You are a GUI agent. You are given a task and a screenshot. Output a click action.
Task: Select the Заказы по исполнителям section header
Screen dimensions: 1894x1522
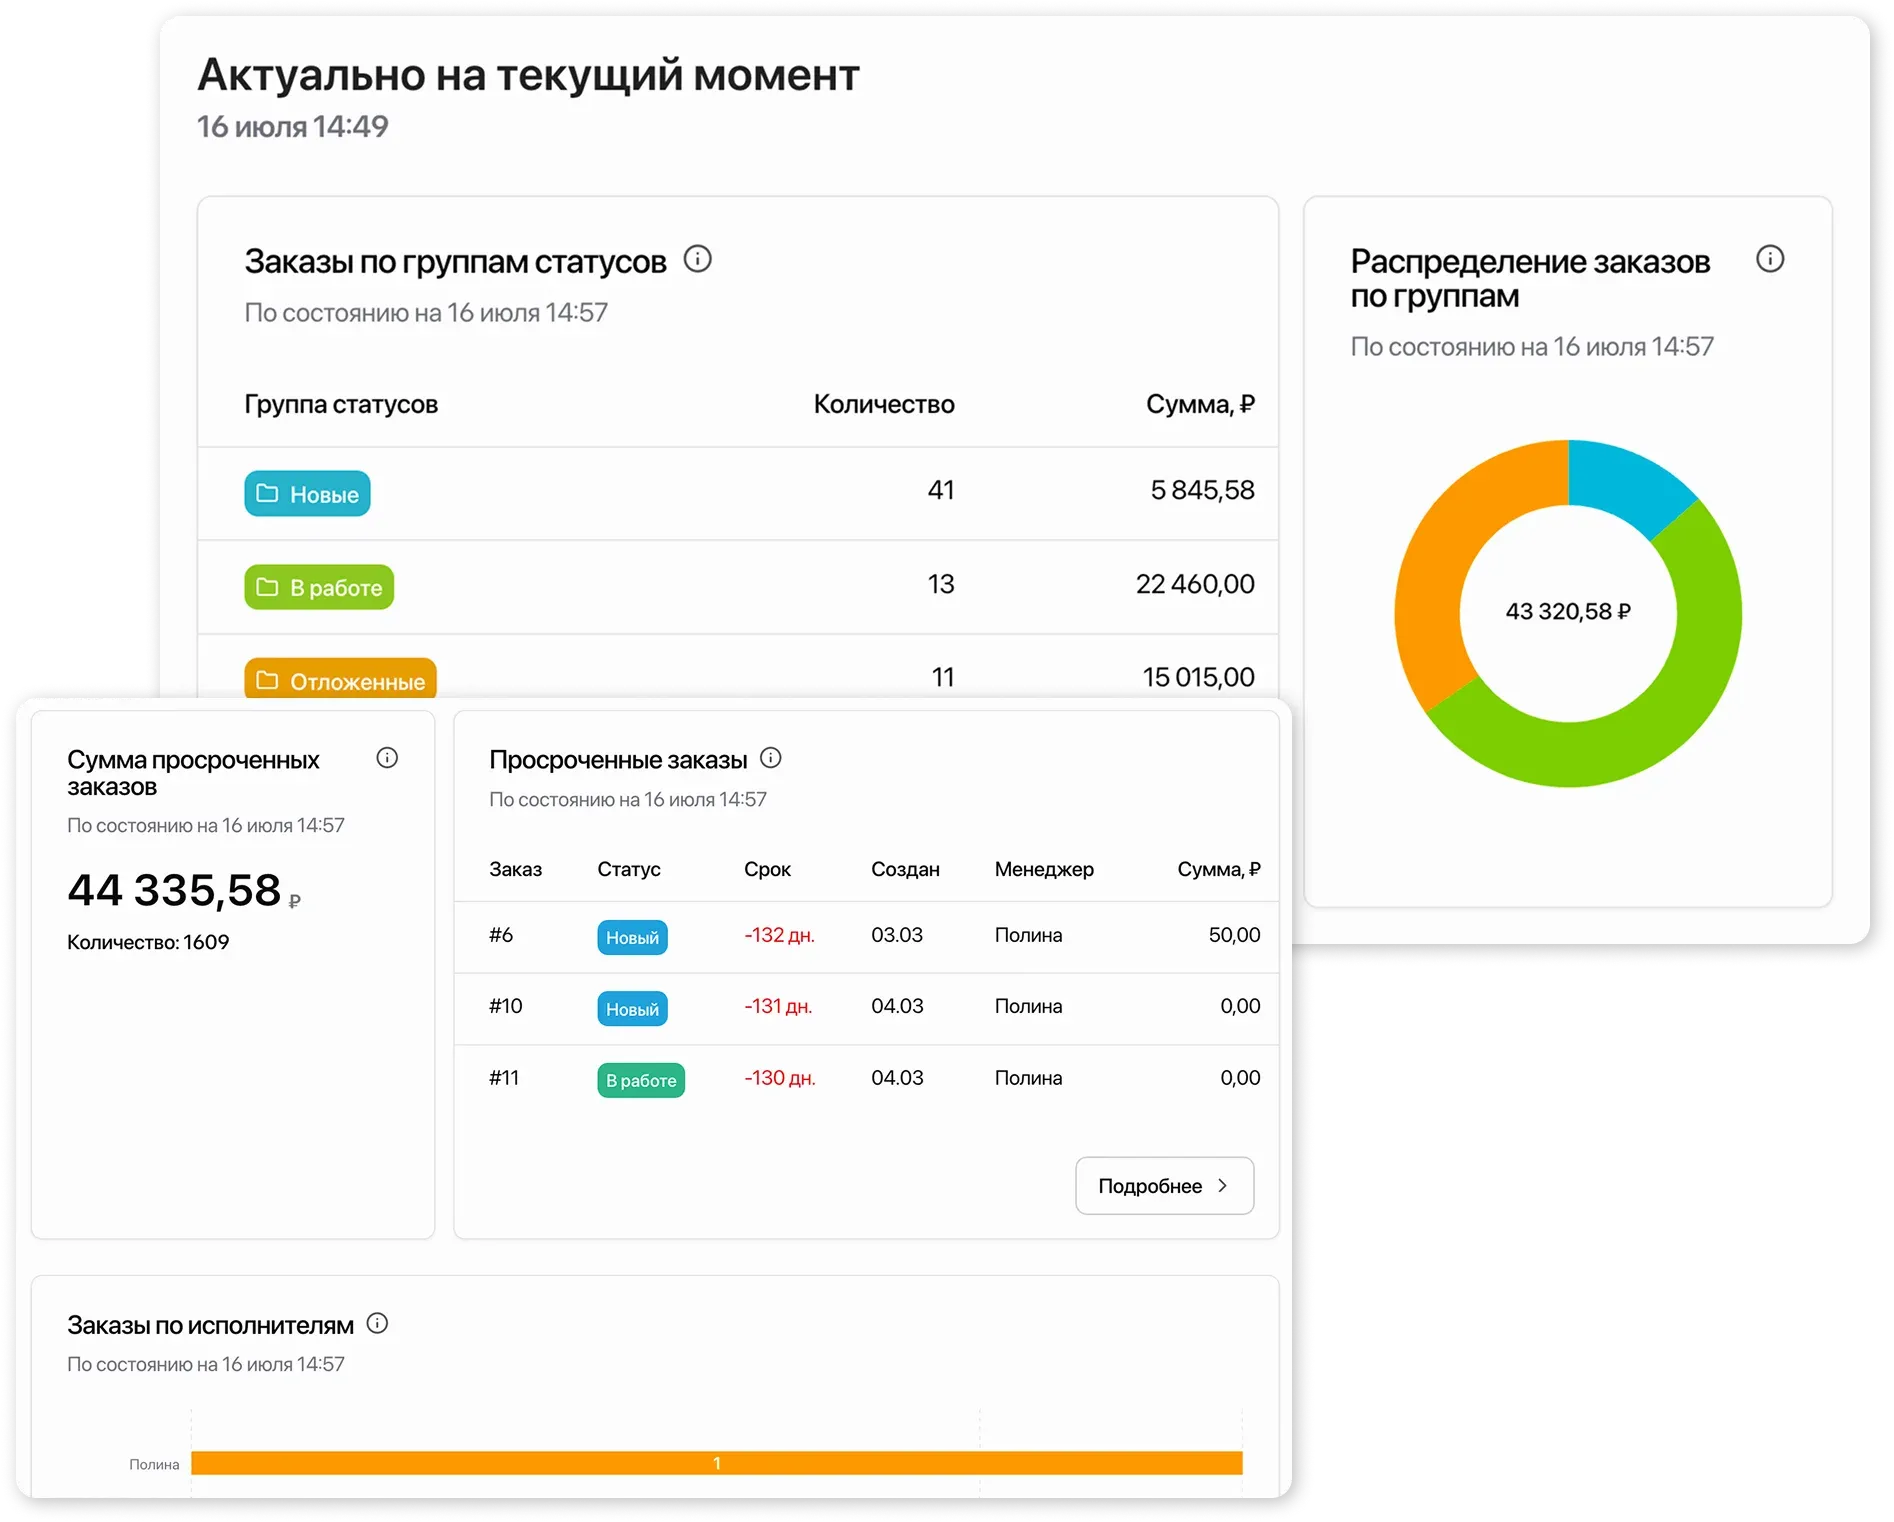[210, 1324]
